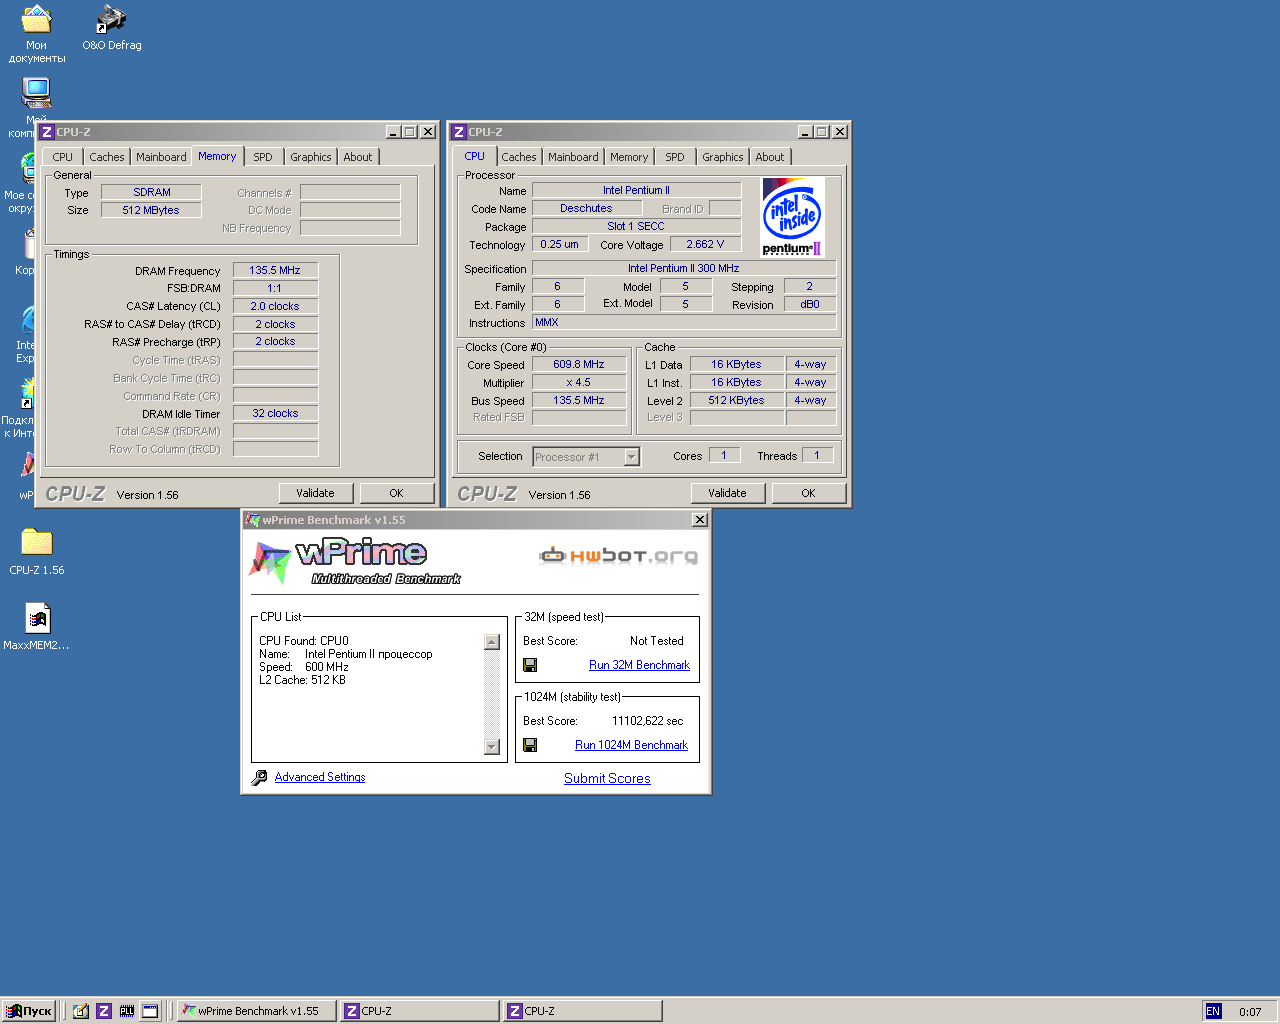Activate the second CPU-Z taskbar button

point(582,1011)
